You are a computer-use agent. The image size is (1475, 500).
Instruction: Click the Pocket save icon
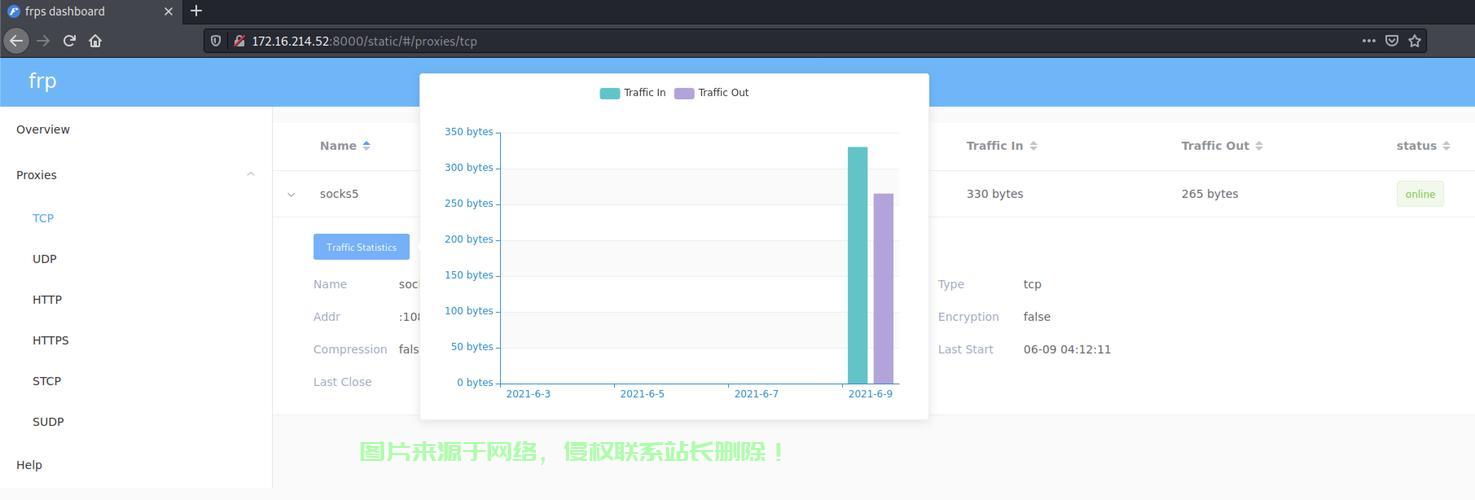[x=1391, y=41]
